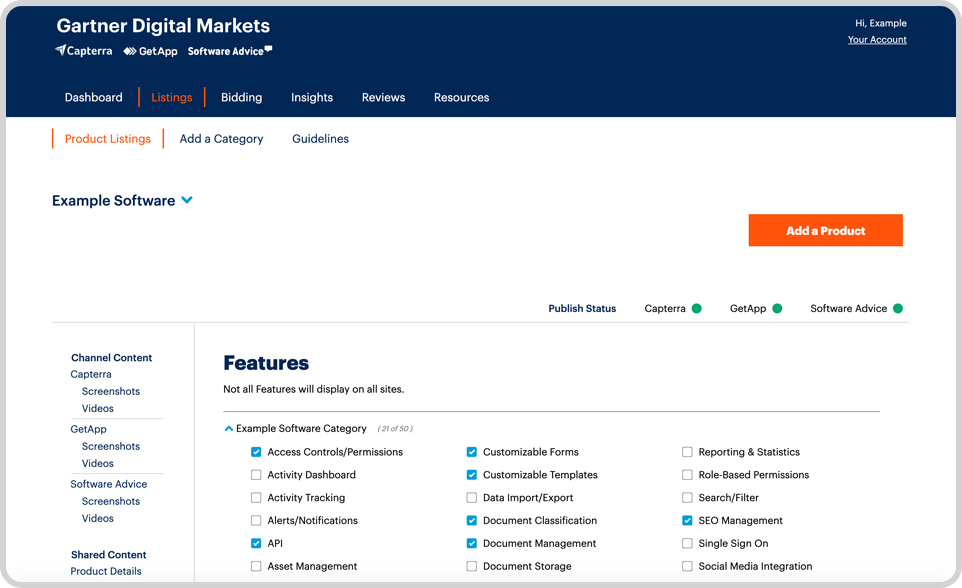Uncheck Document Management checkbox
This screenshot has width=962, height=588.
[471, 543]
